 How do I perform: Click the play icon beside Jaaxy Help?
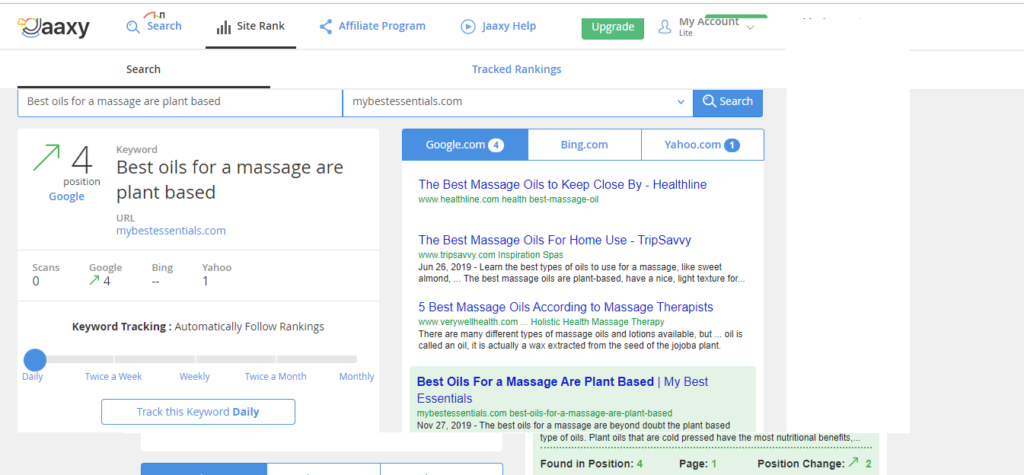468,27
